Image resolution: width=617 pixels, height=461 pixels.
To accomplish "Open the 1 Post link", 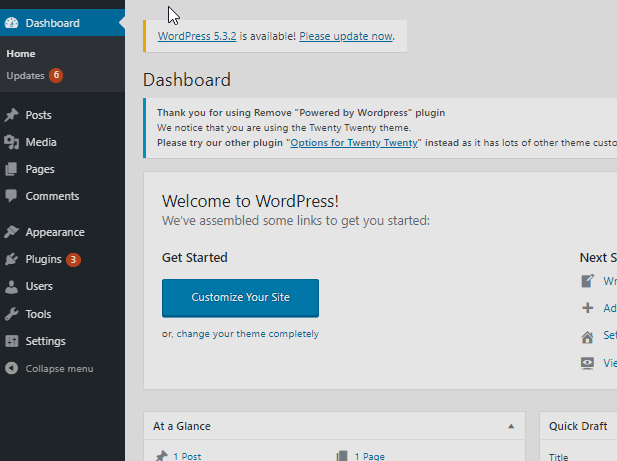I will coord(187,456).
